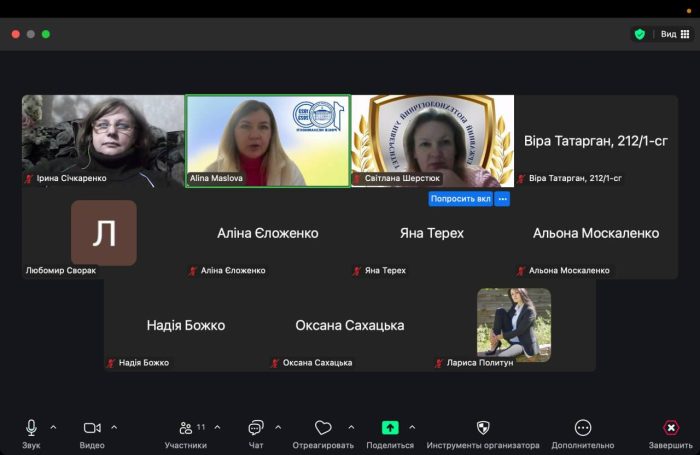Select Лариса Политун's profile photo tile

(514, 324)
